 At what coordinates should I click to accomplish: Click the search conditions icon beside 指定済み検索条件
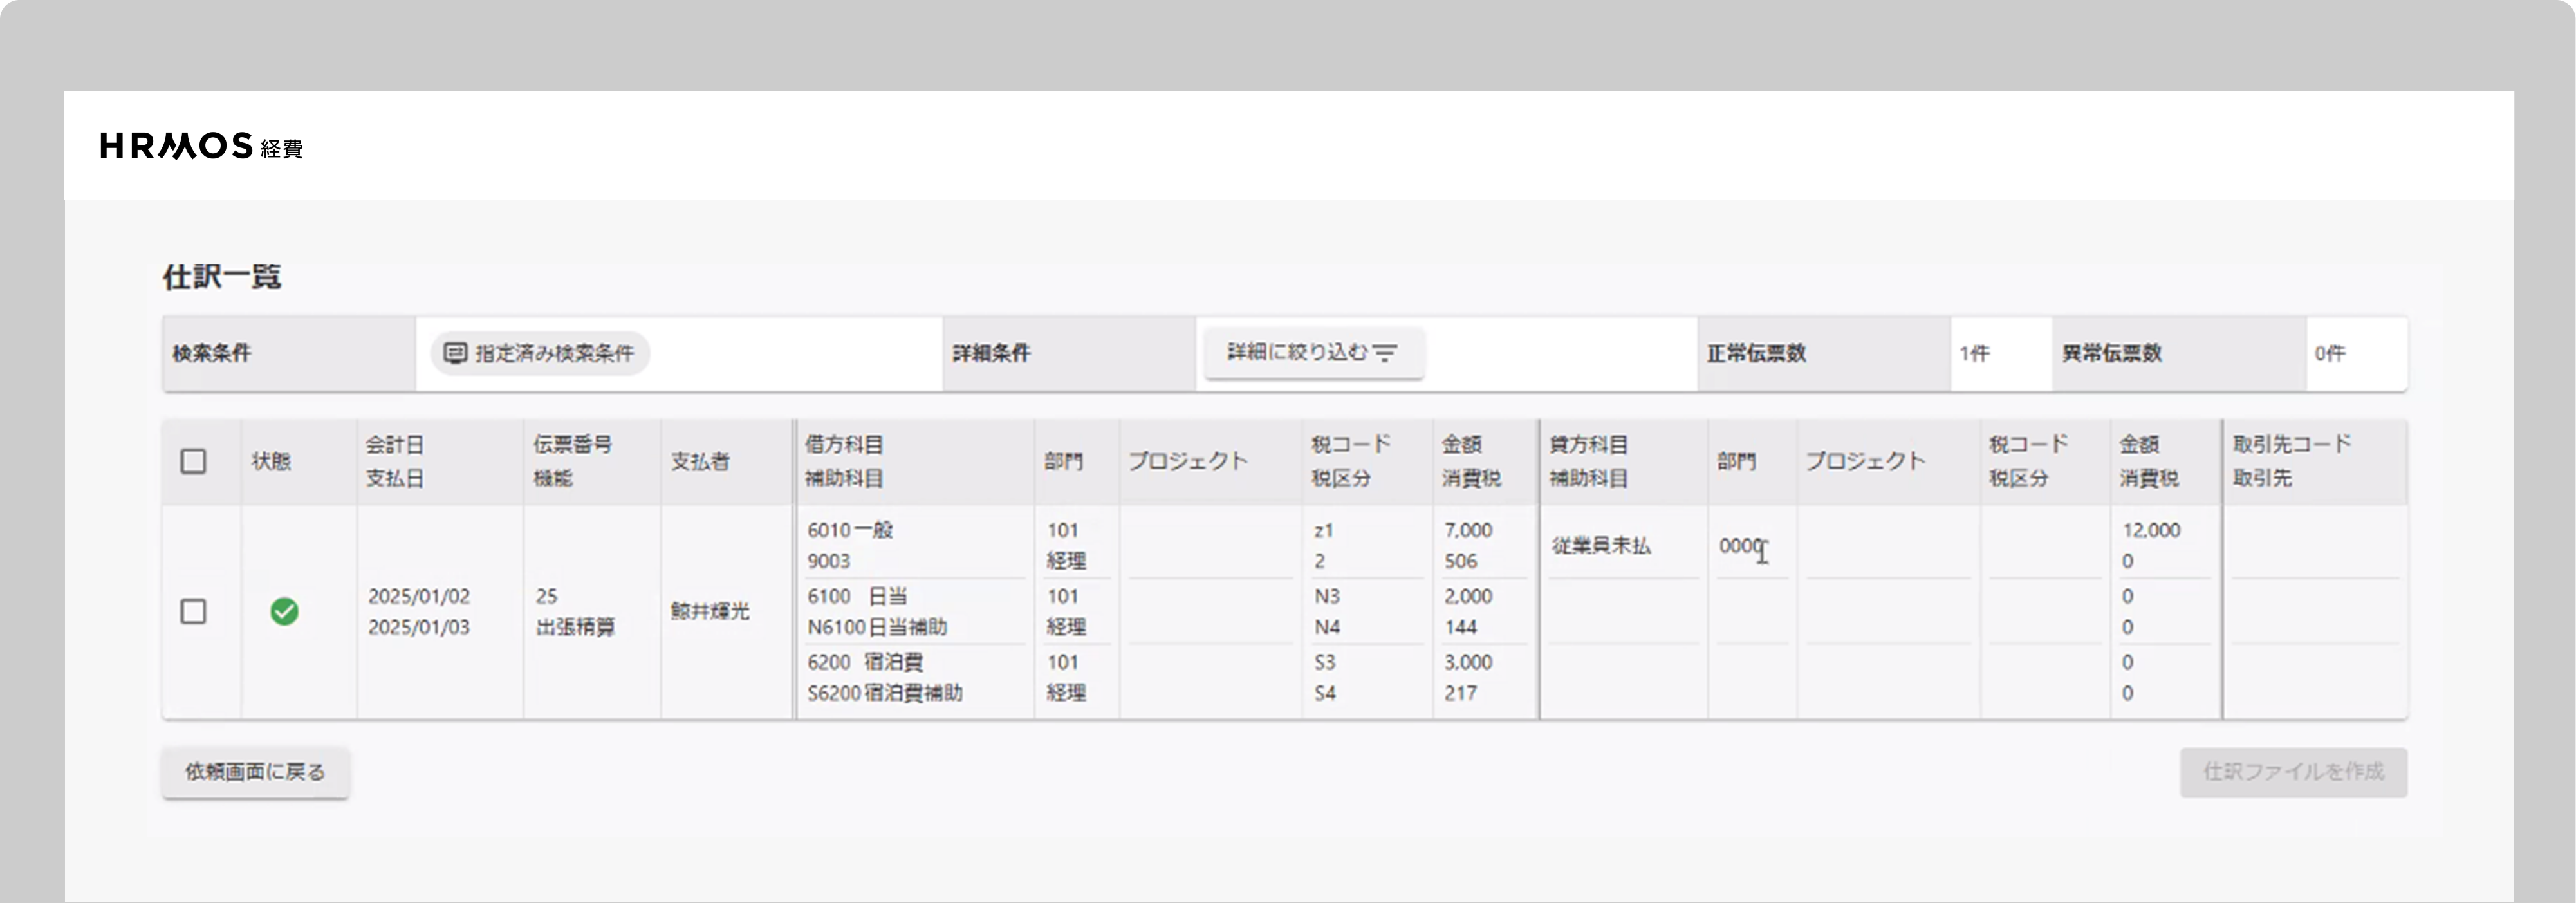pos(456,352)
